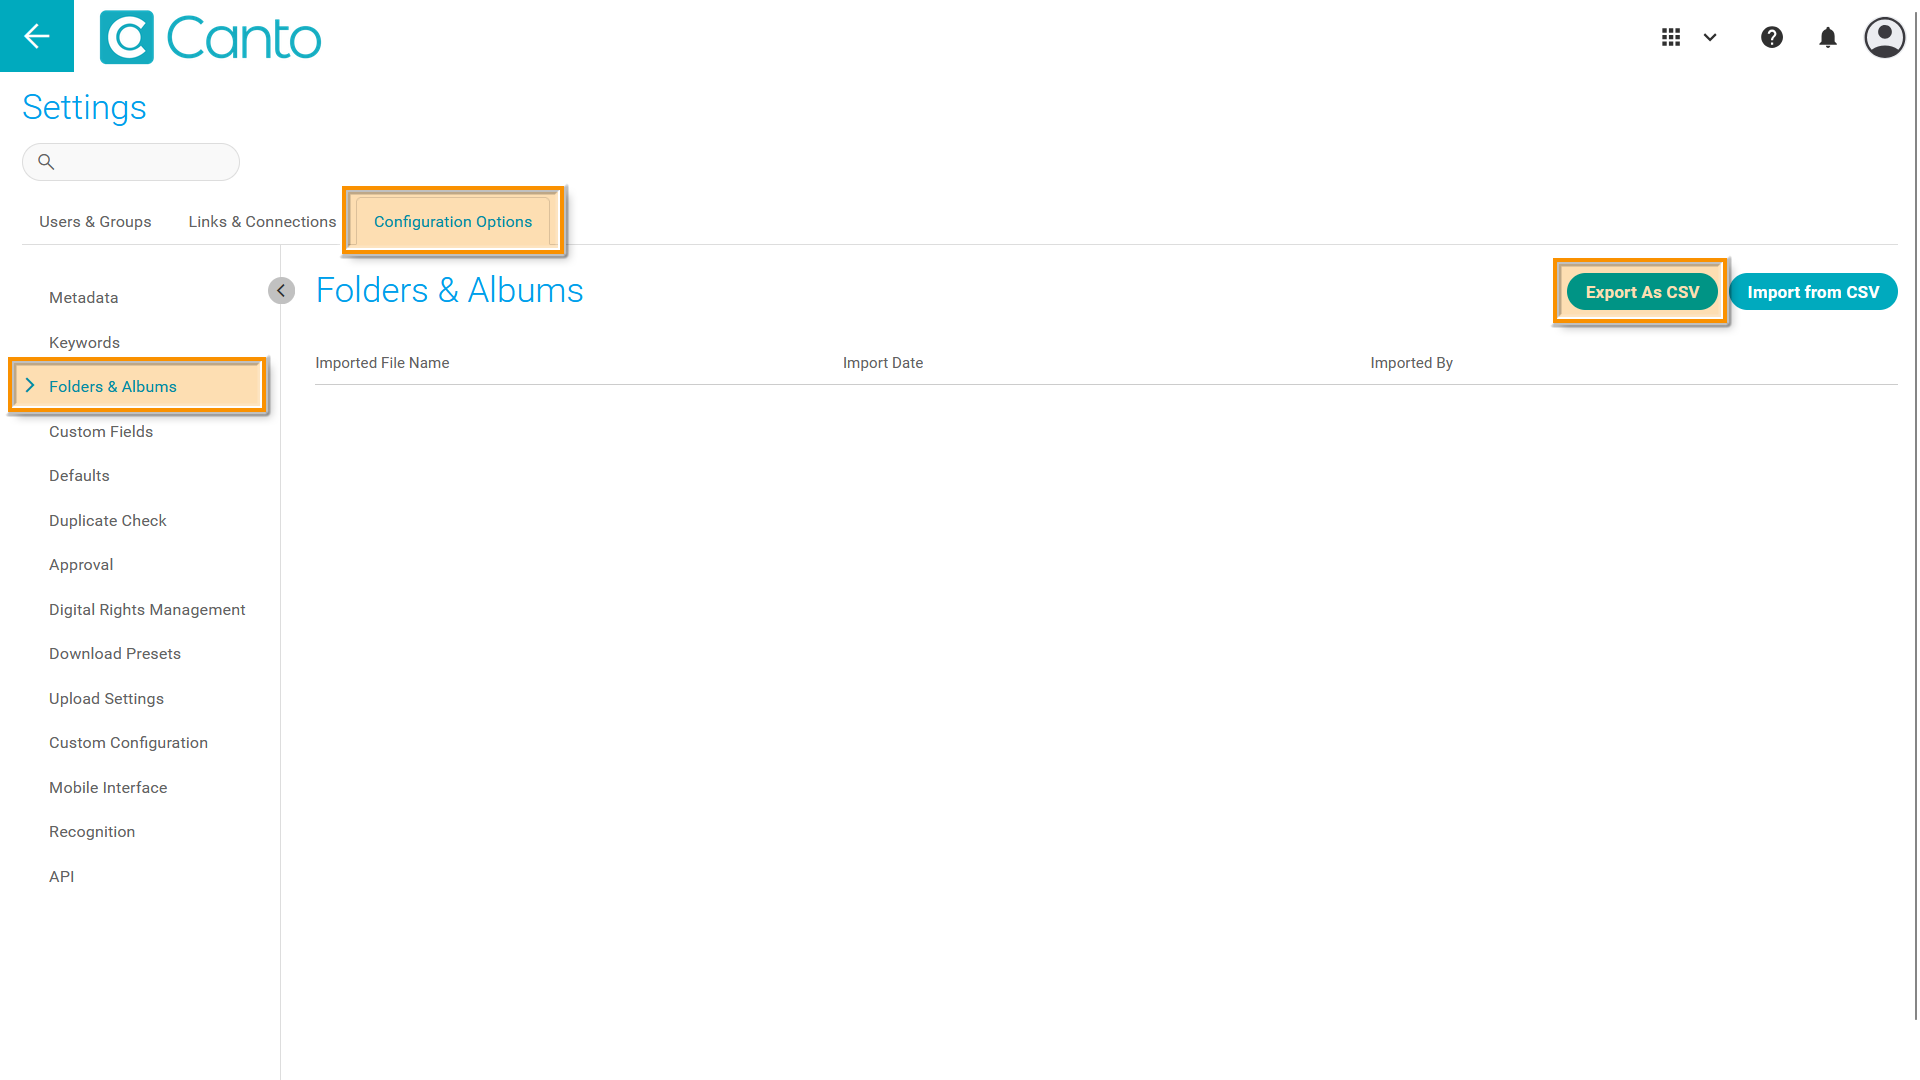This screenshot has width=1920, height=1080.
Task: Expand dropdown arrow beside apps grid
Action: 1710,37
